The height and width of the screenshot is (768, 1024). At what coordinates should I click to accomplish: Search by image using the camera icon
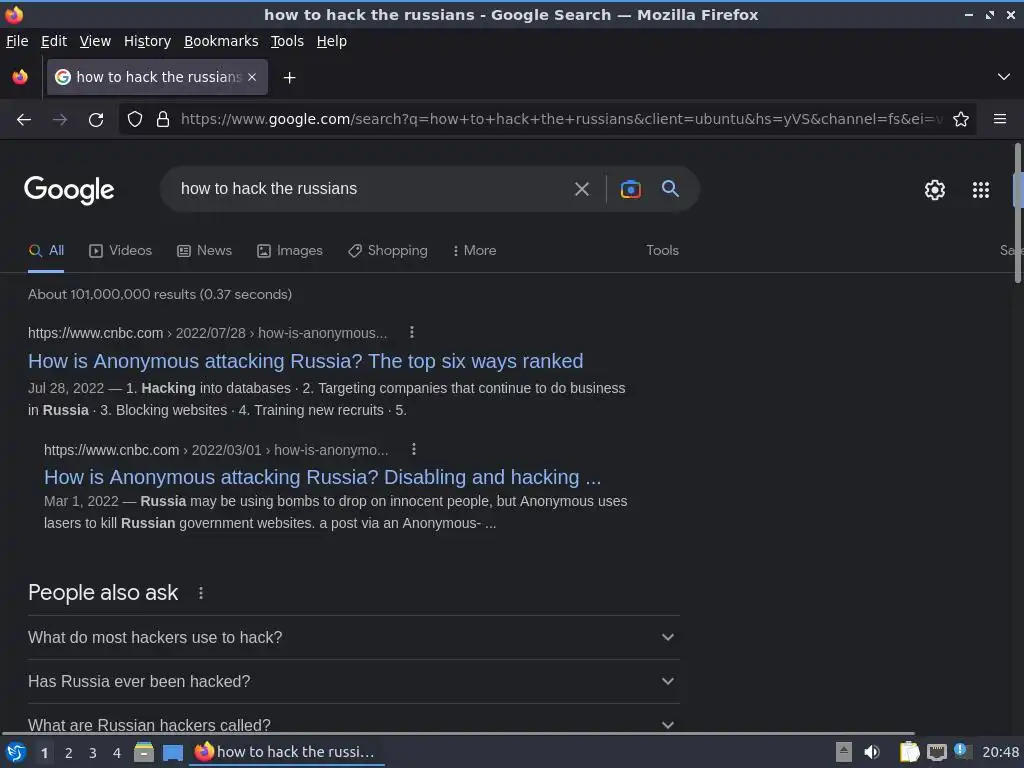tap(630, 189)
